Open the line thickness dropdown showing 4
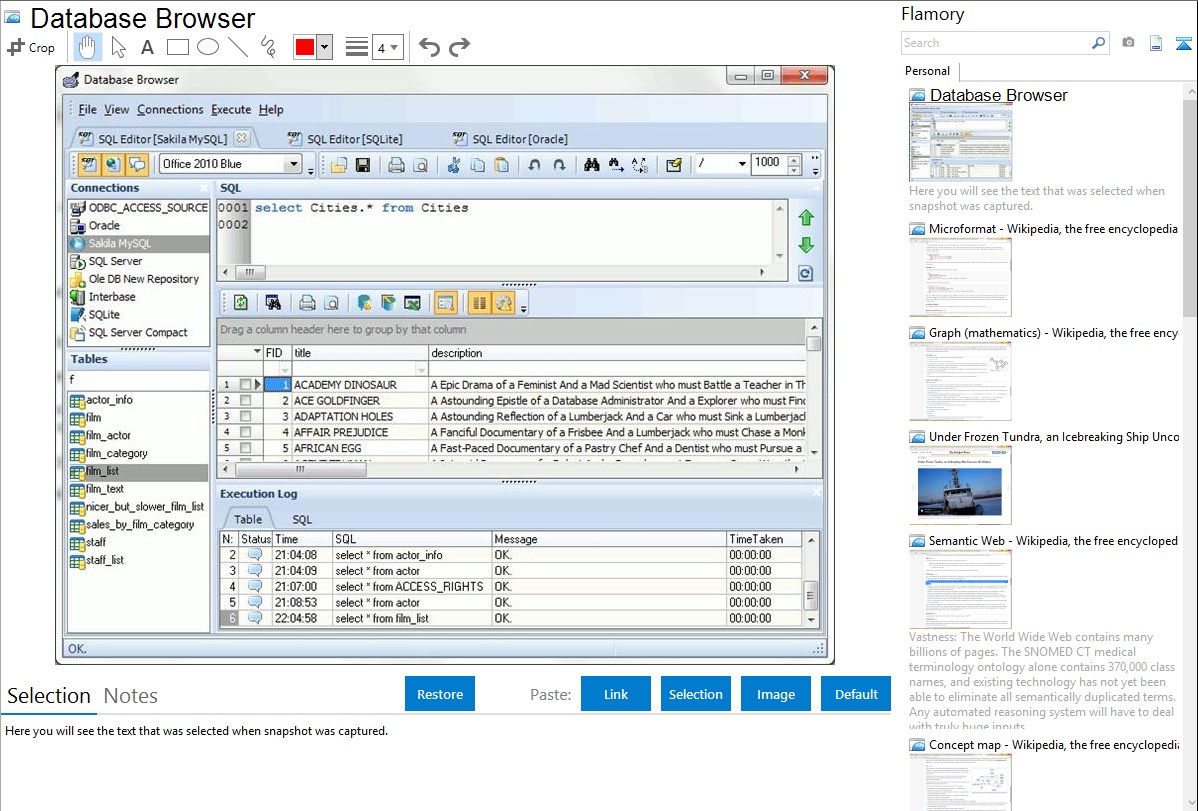The image size is (1198, 811). point(388,48)
